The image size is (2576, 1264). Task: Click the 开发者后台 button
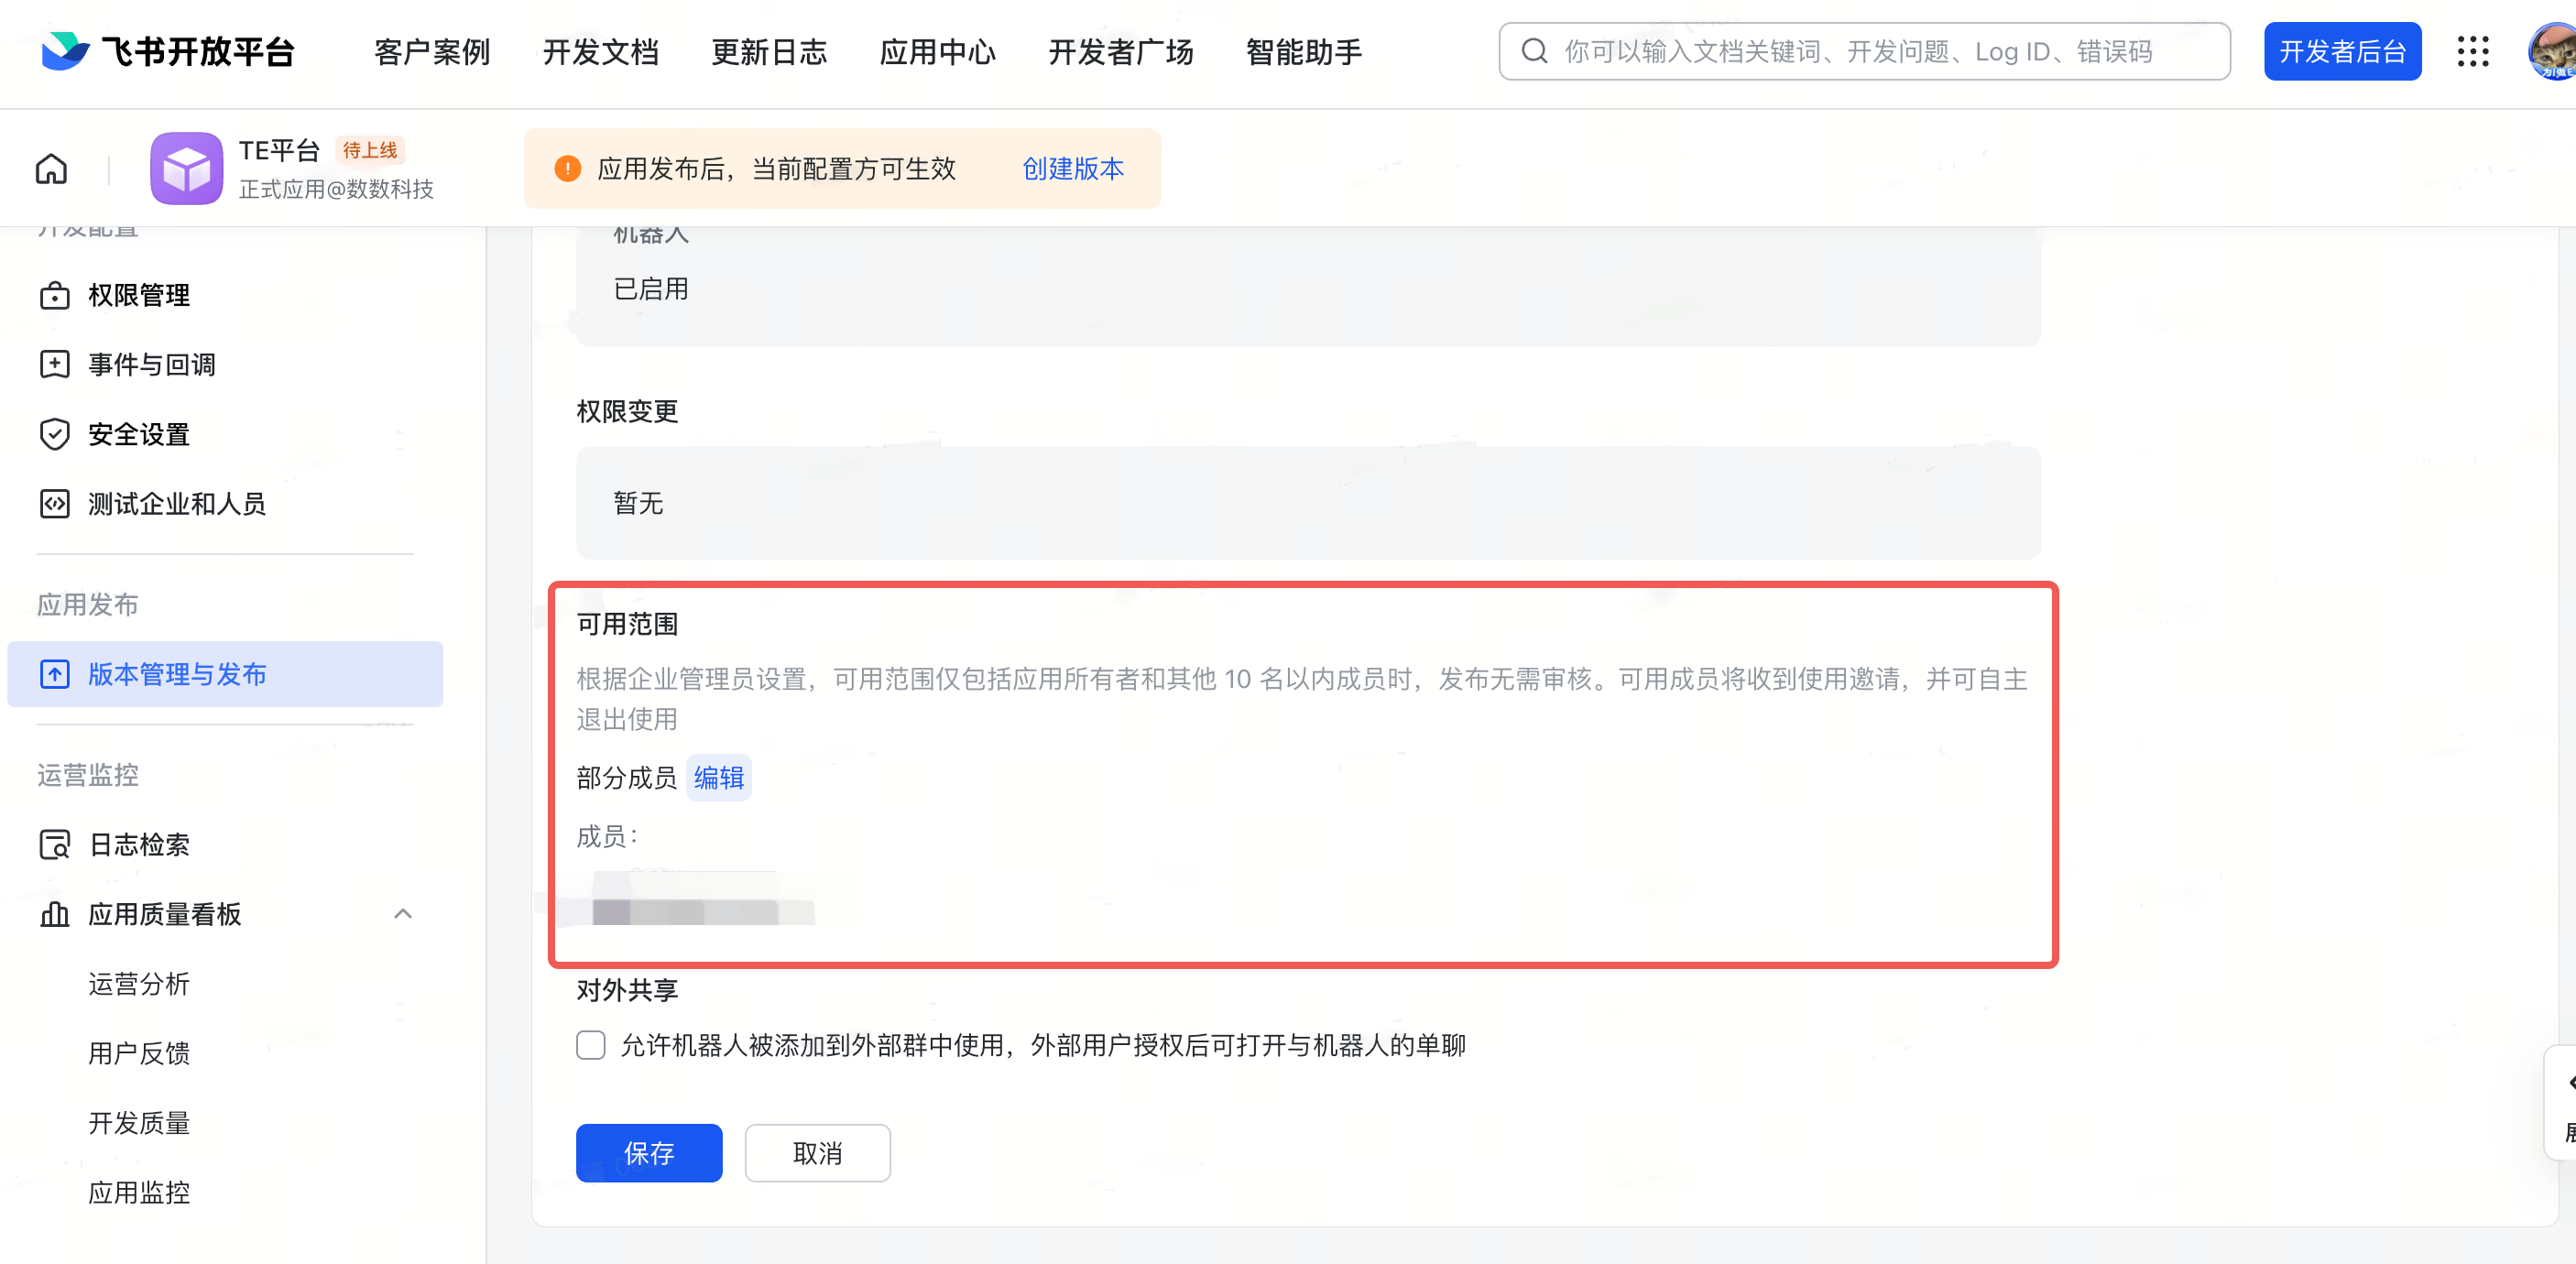tap(2343, 51)
